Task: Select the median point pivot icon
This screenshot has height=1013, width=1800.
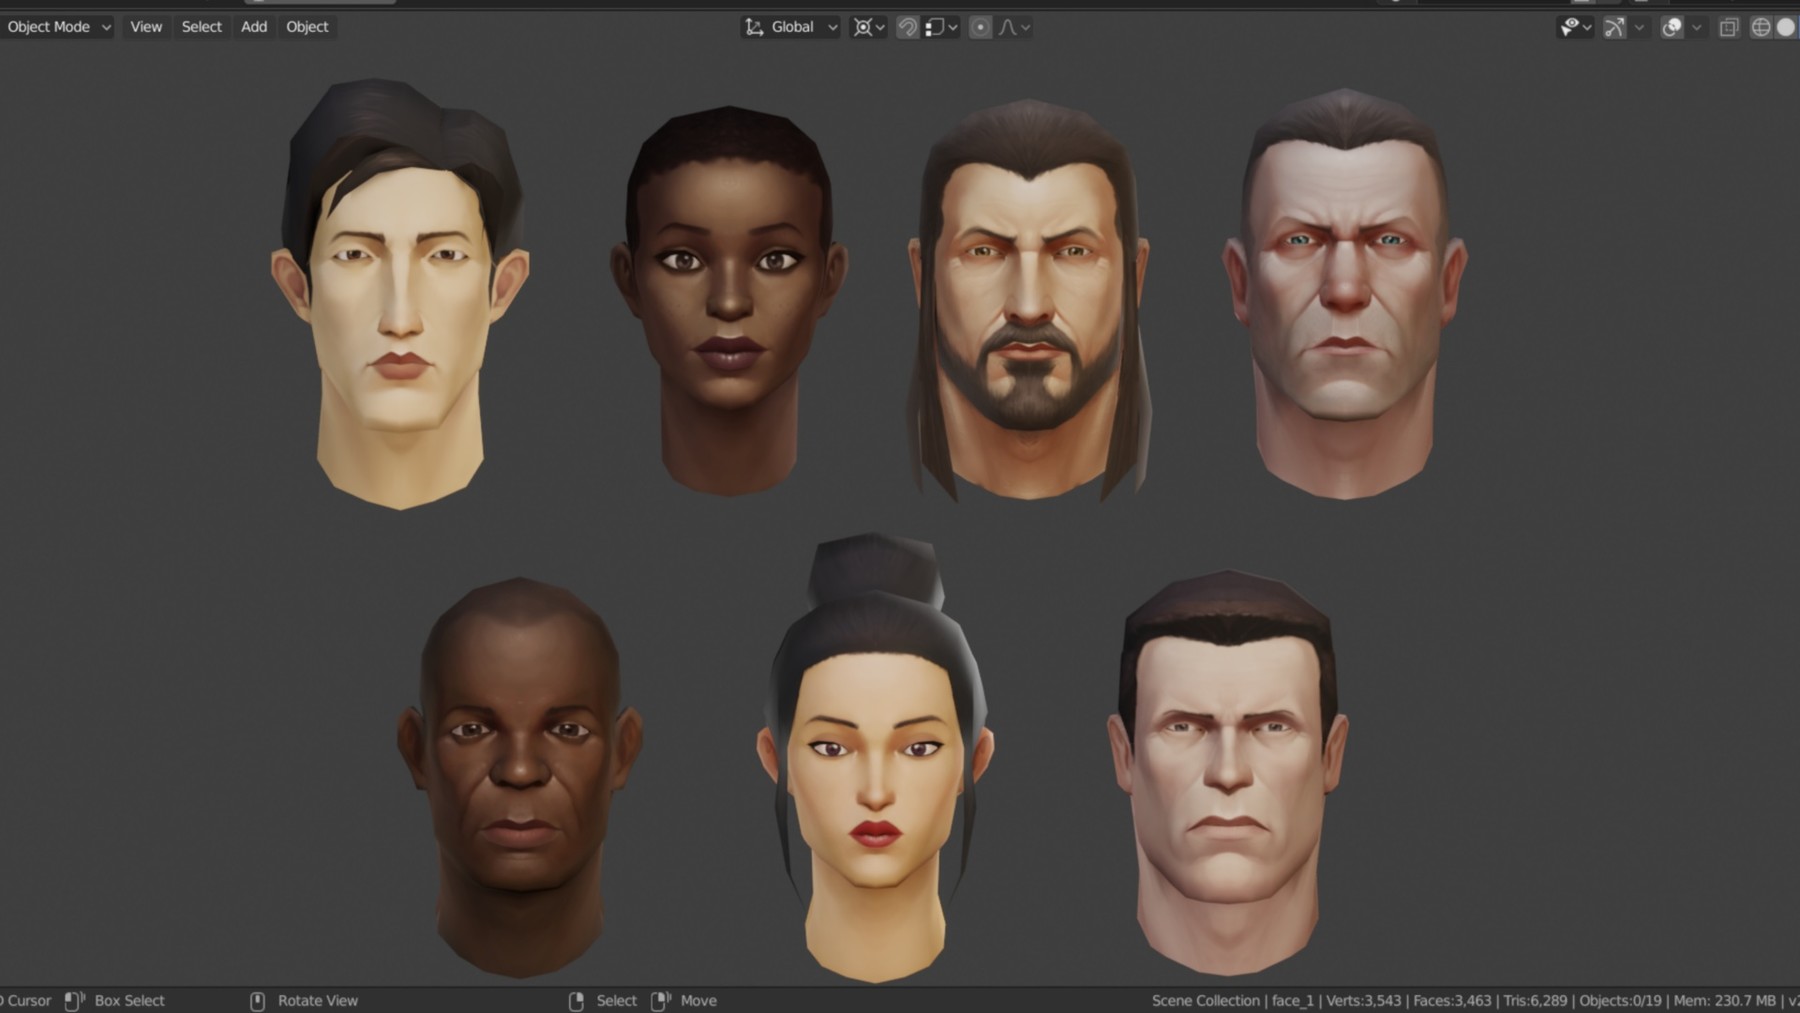Action: coord(864,27)
